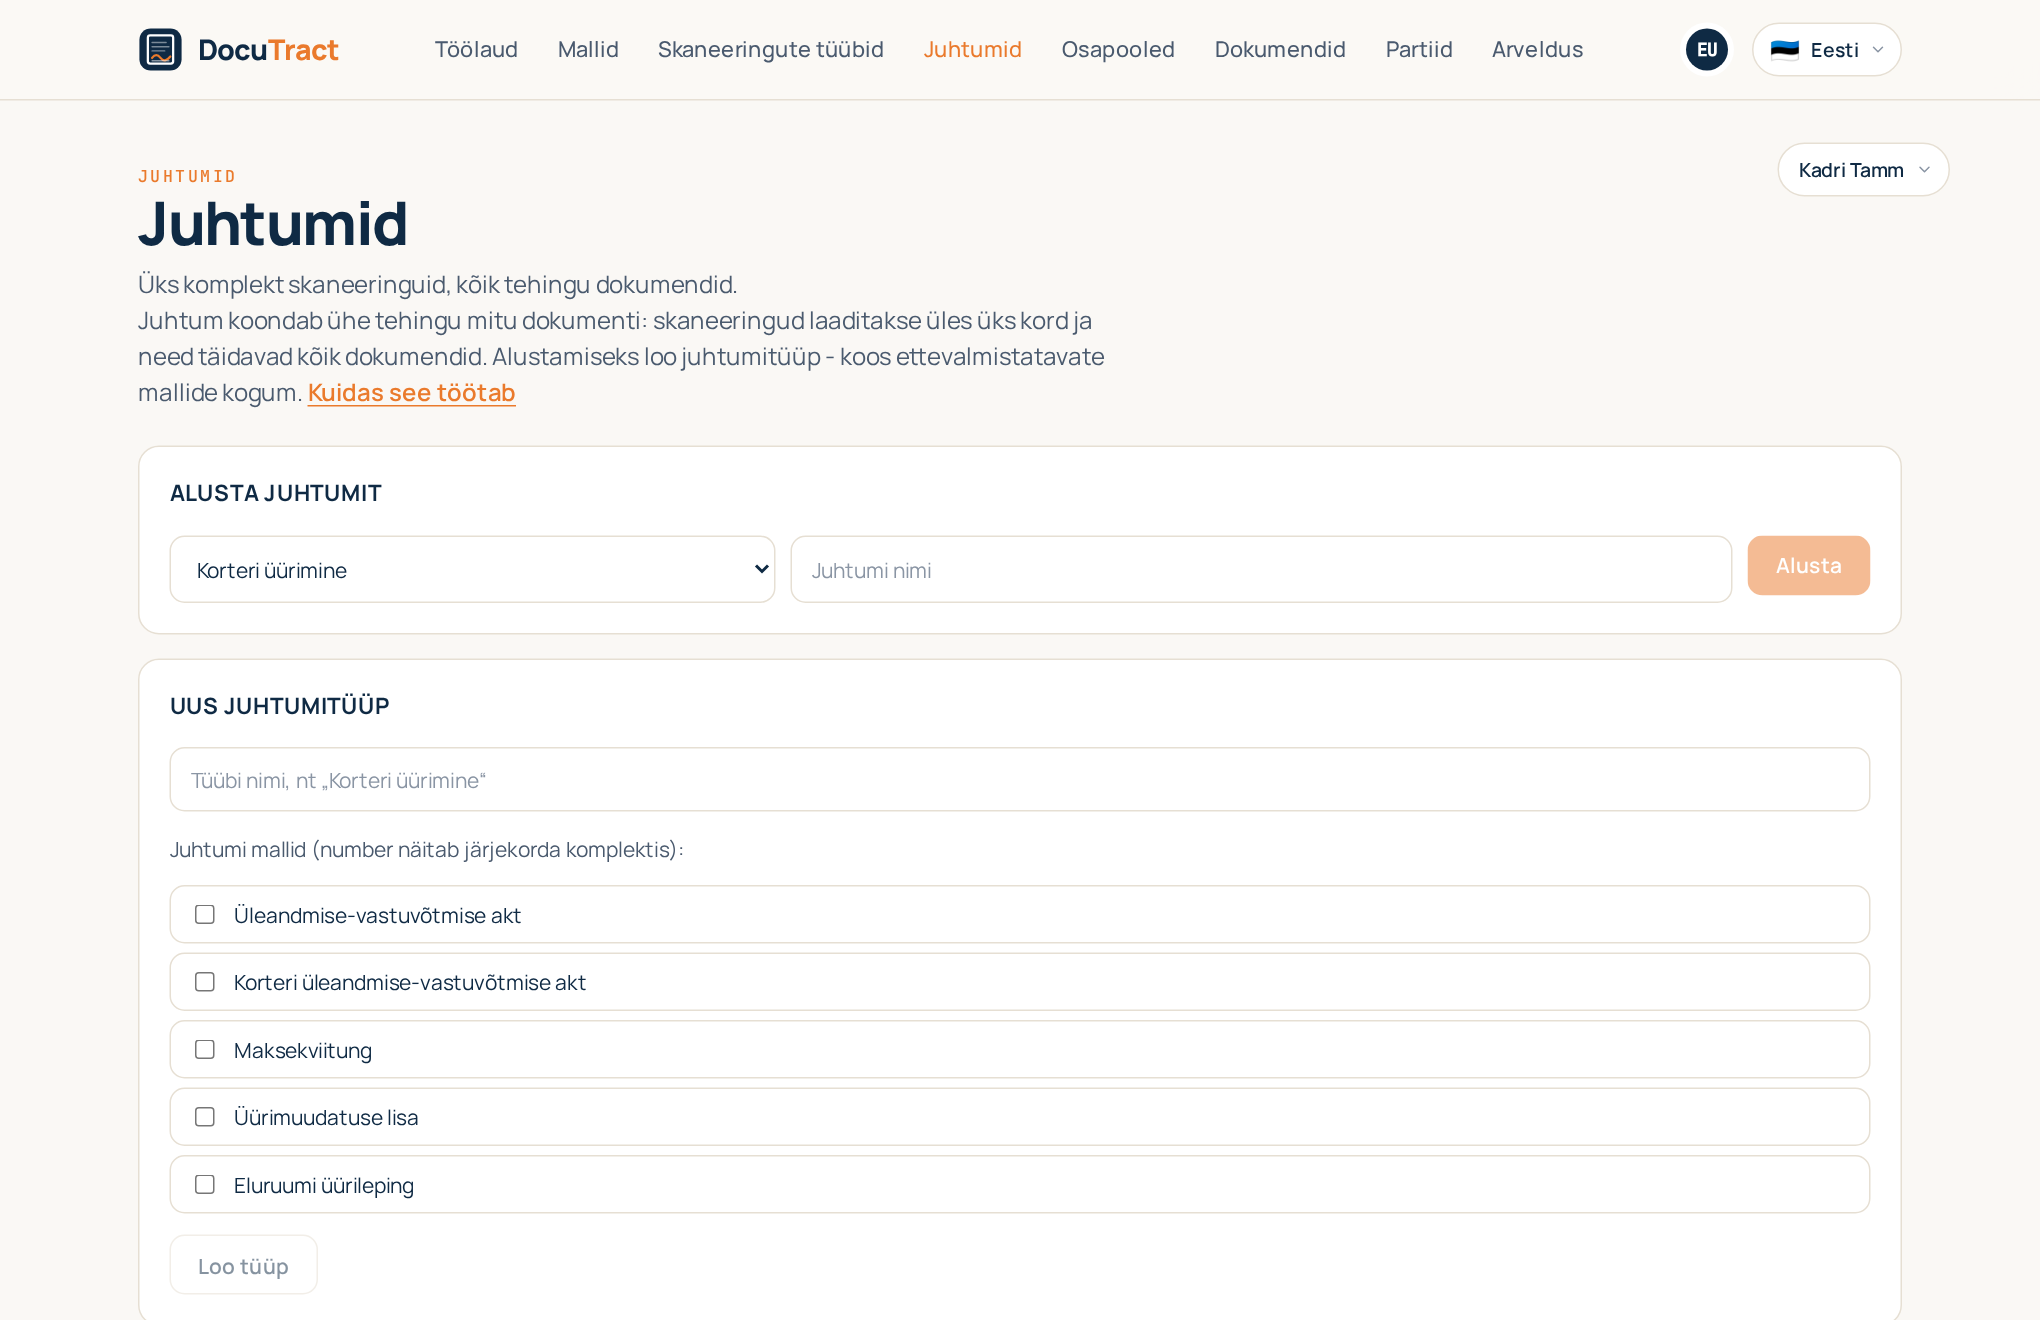This screenshot has width=2040, height=1320.
Task: Follow the Kuidas see töötab link
Action: (411, 393)
